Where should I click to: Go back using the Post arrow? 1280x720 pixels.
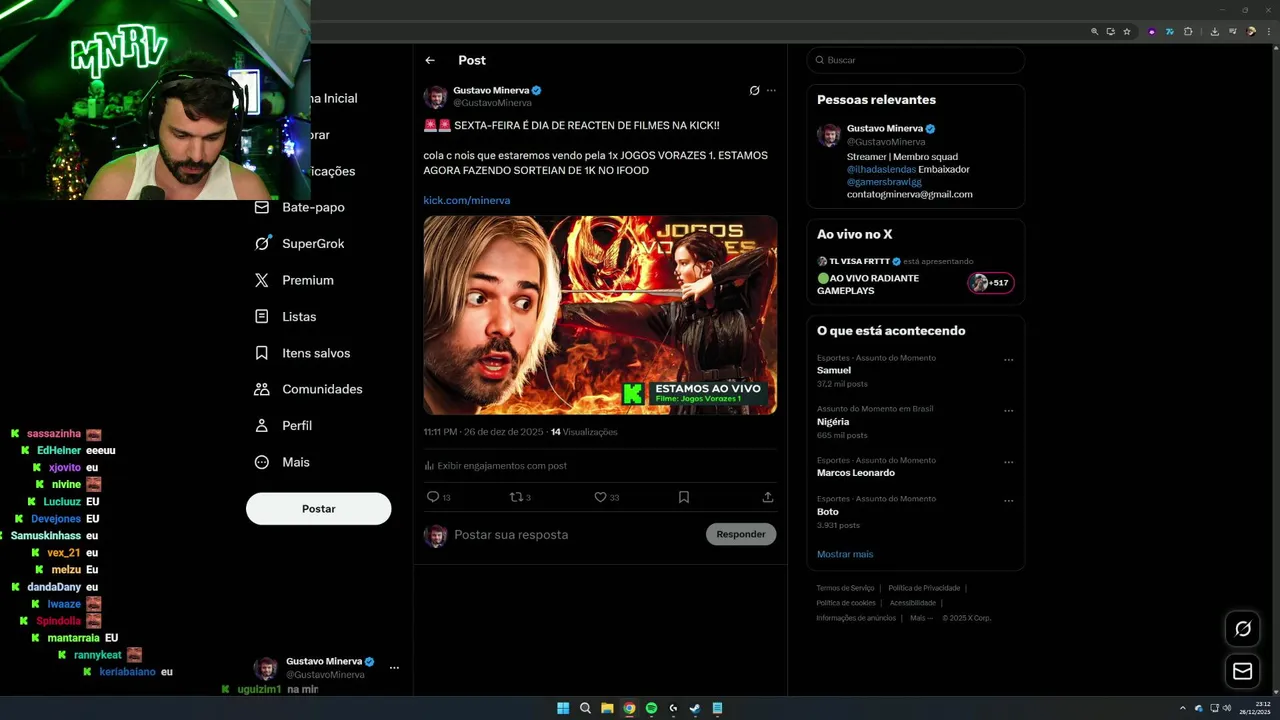430,60
